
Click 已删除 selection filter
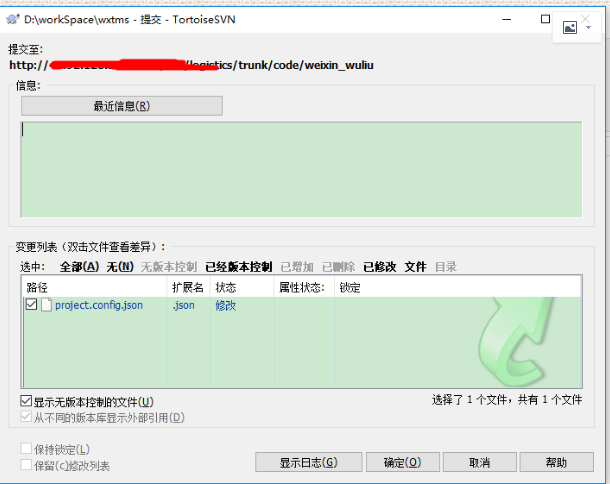pyautogui.click(x=338, y=267)
